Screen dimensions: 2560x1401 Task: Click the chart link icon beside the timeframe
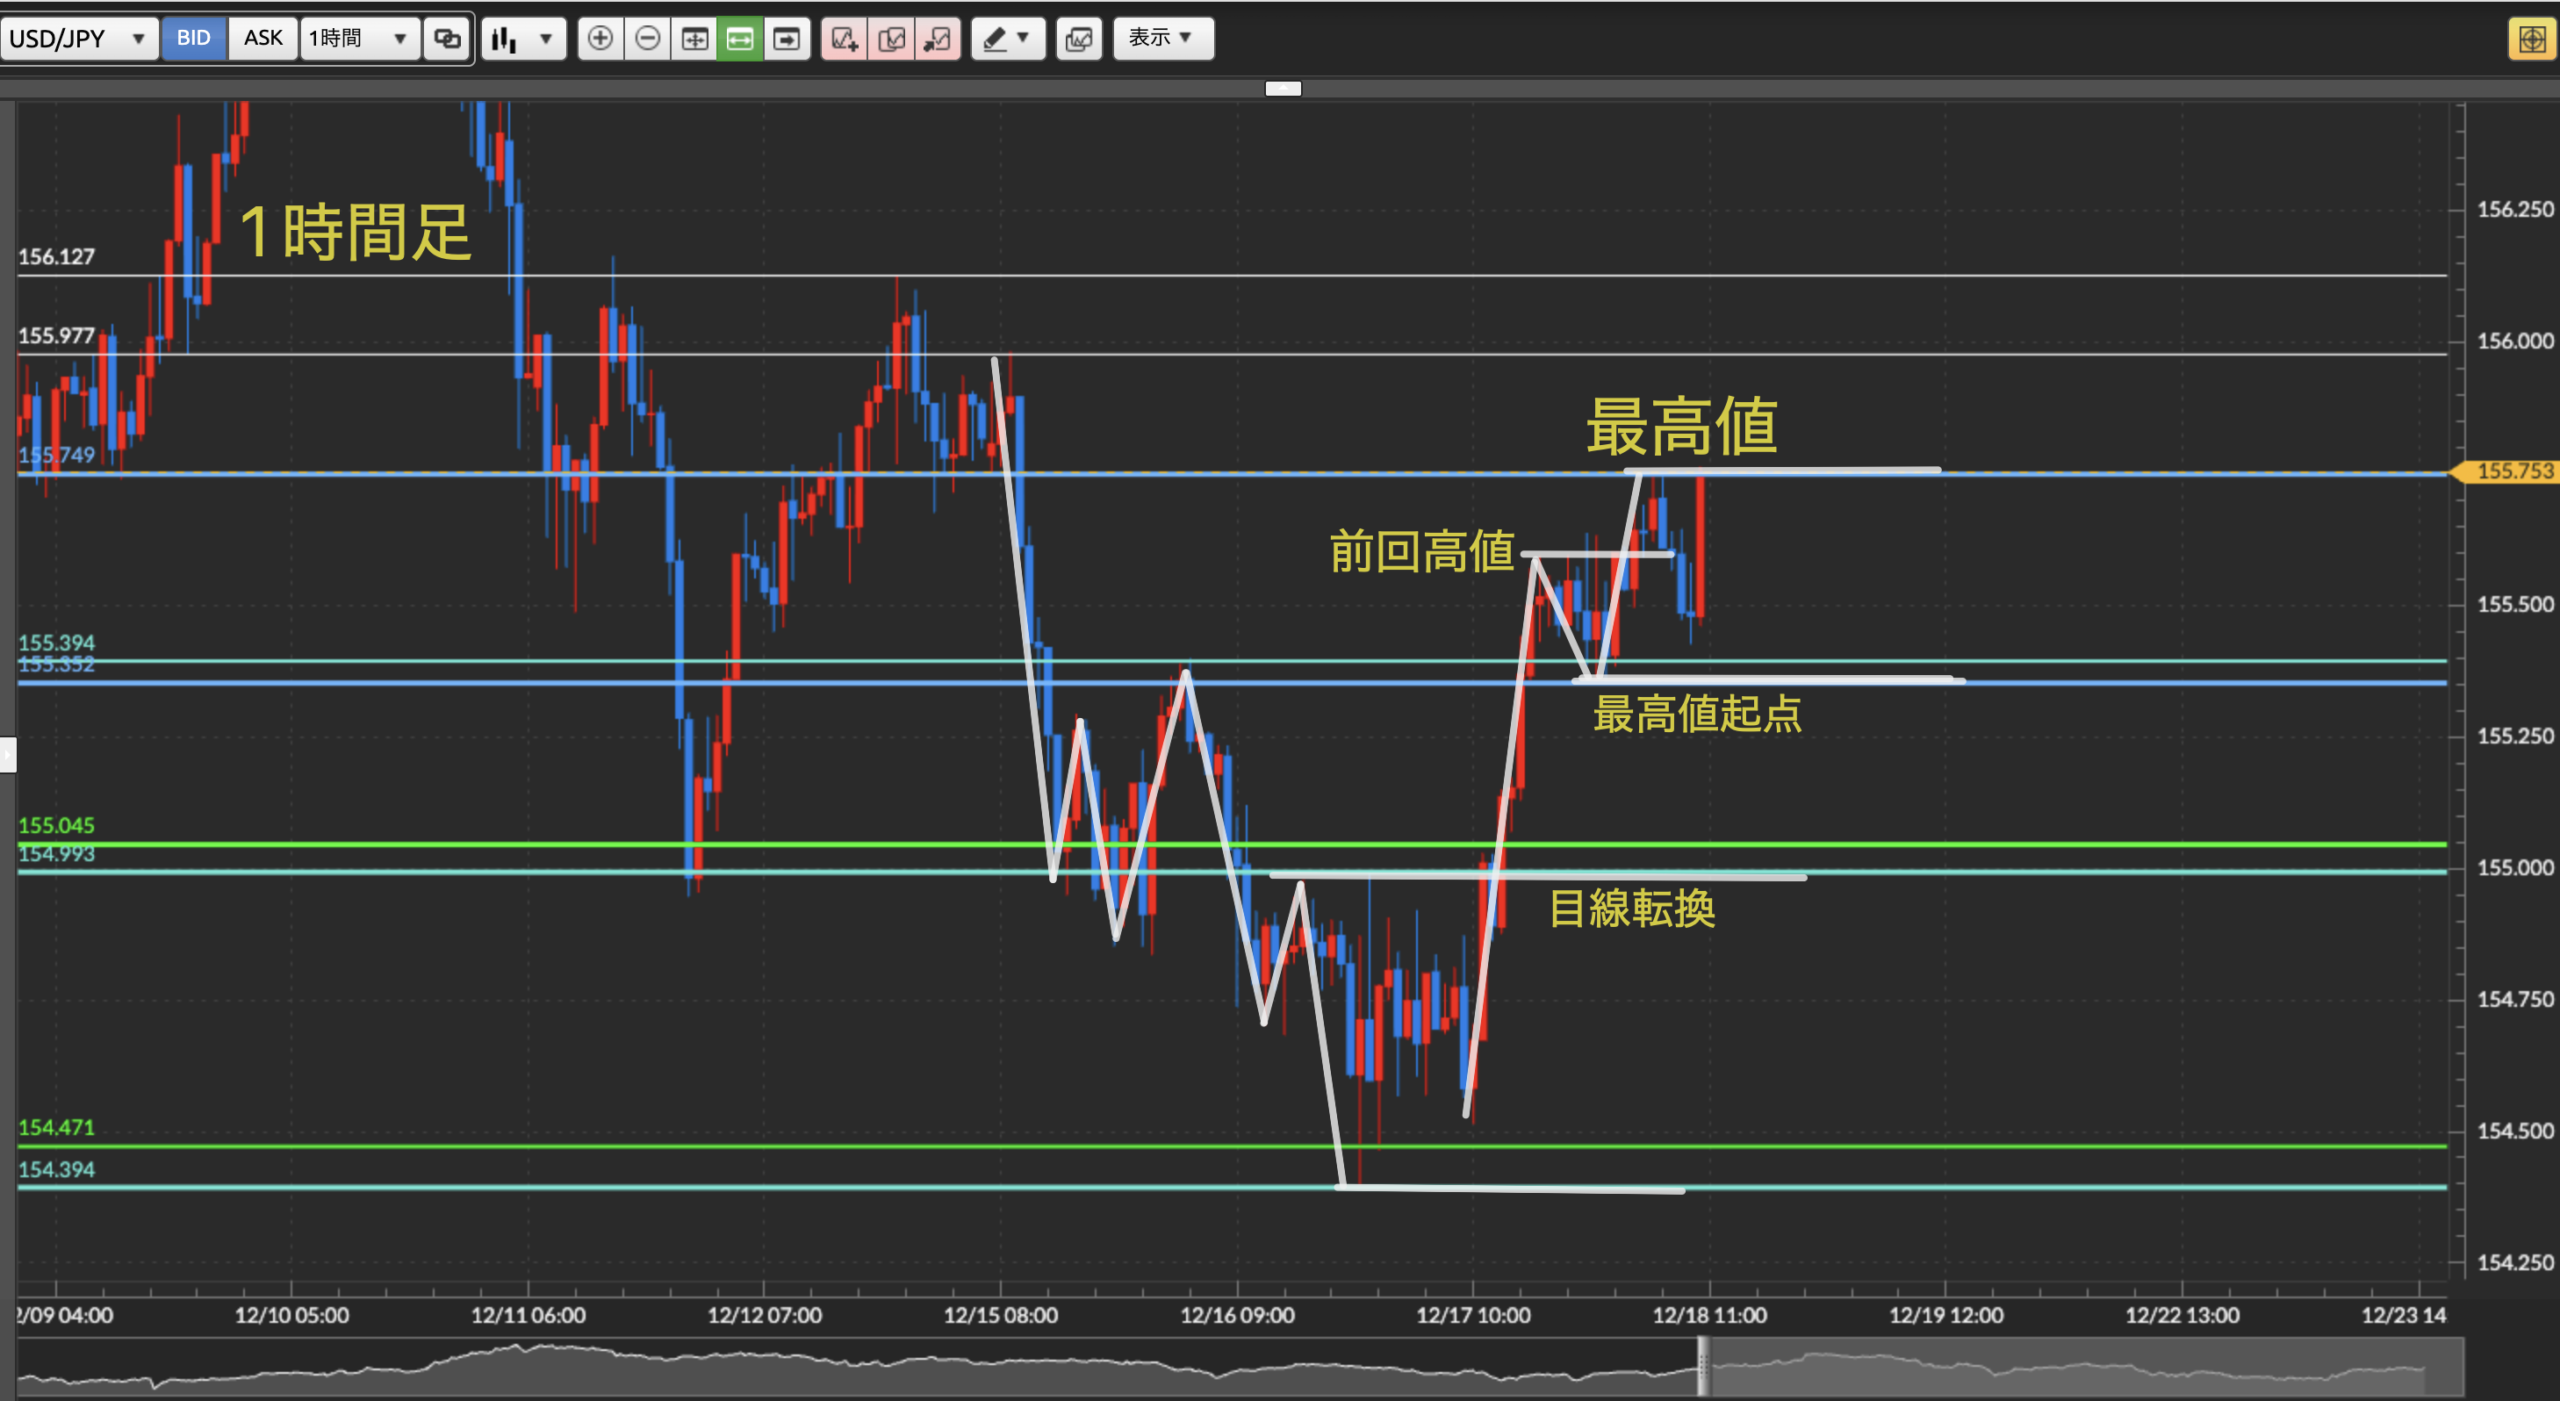pyautogui.click(x=447, y=39)
